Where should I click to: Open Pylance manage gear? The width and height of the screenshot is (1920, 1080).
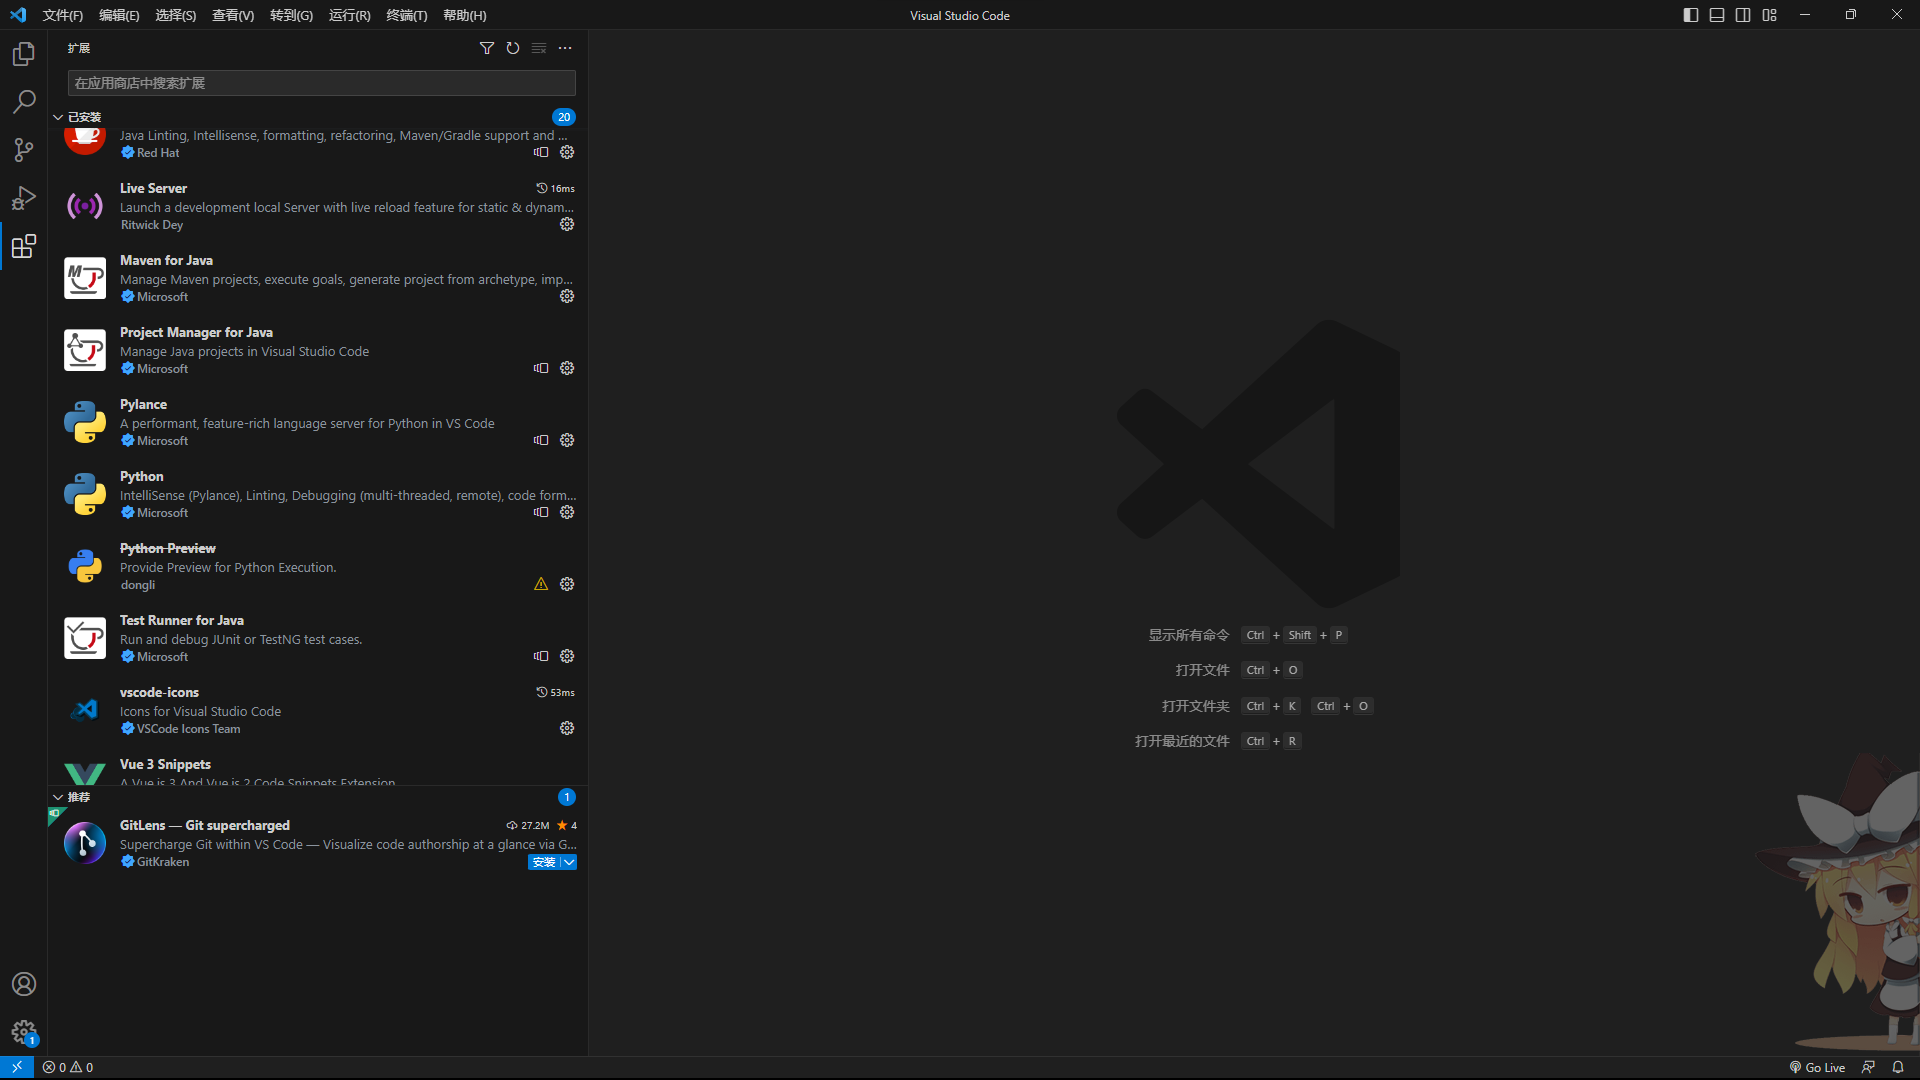click(x=567, y=440)
